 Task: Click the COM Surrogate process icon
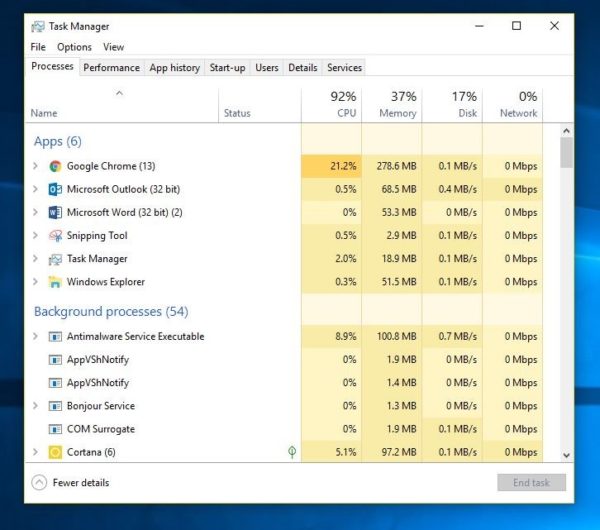coord(55,429)
